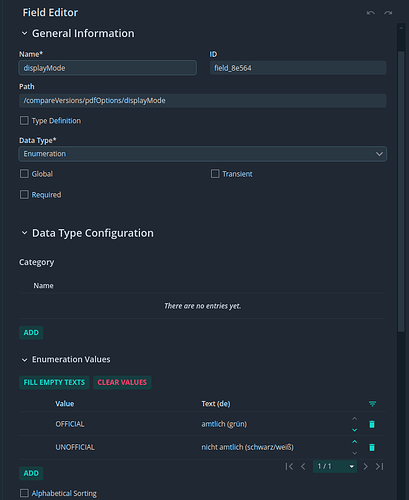Viewport: 409px width, 500px height.
Task: Click the red CLEAR VALUES button
Action: click(x=122, y=382)
